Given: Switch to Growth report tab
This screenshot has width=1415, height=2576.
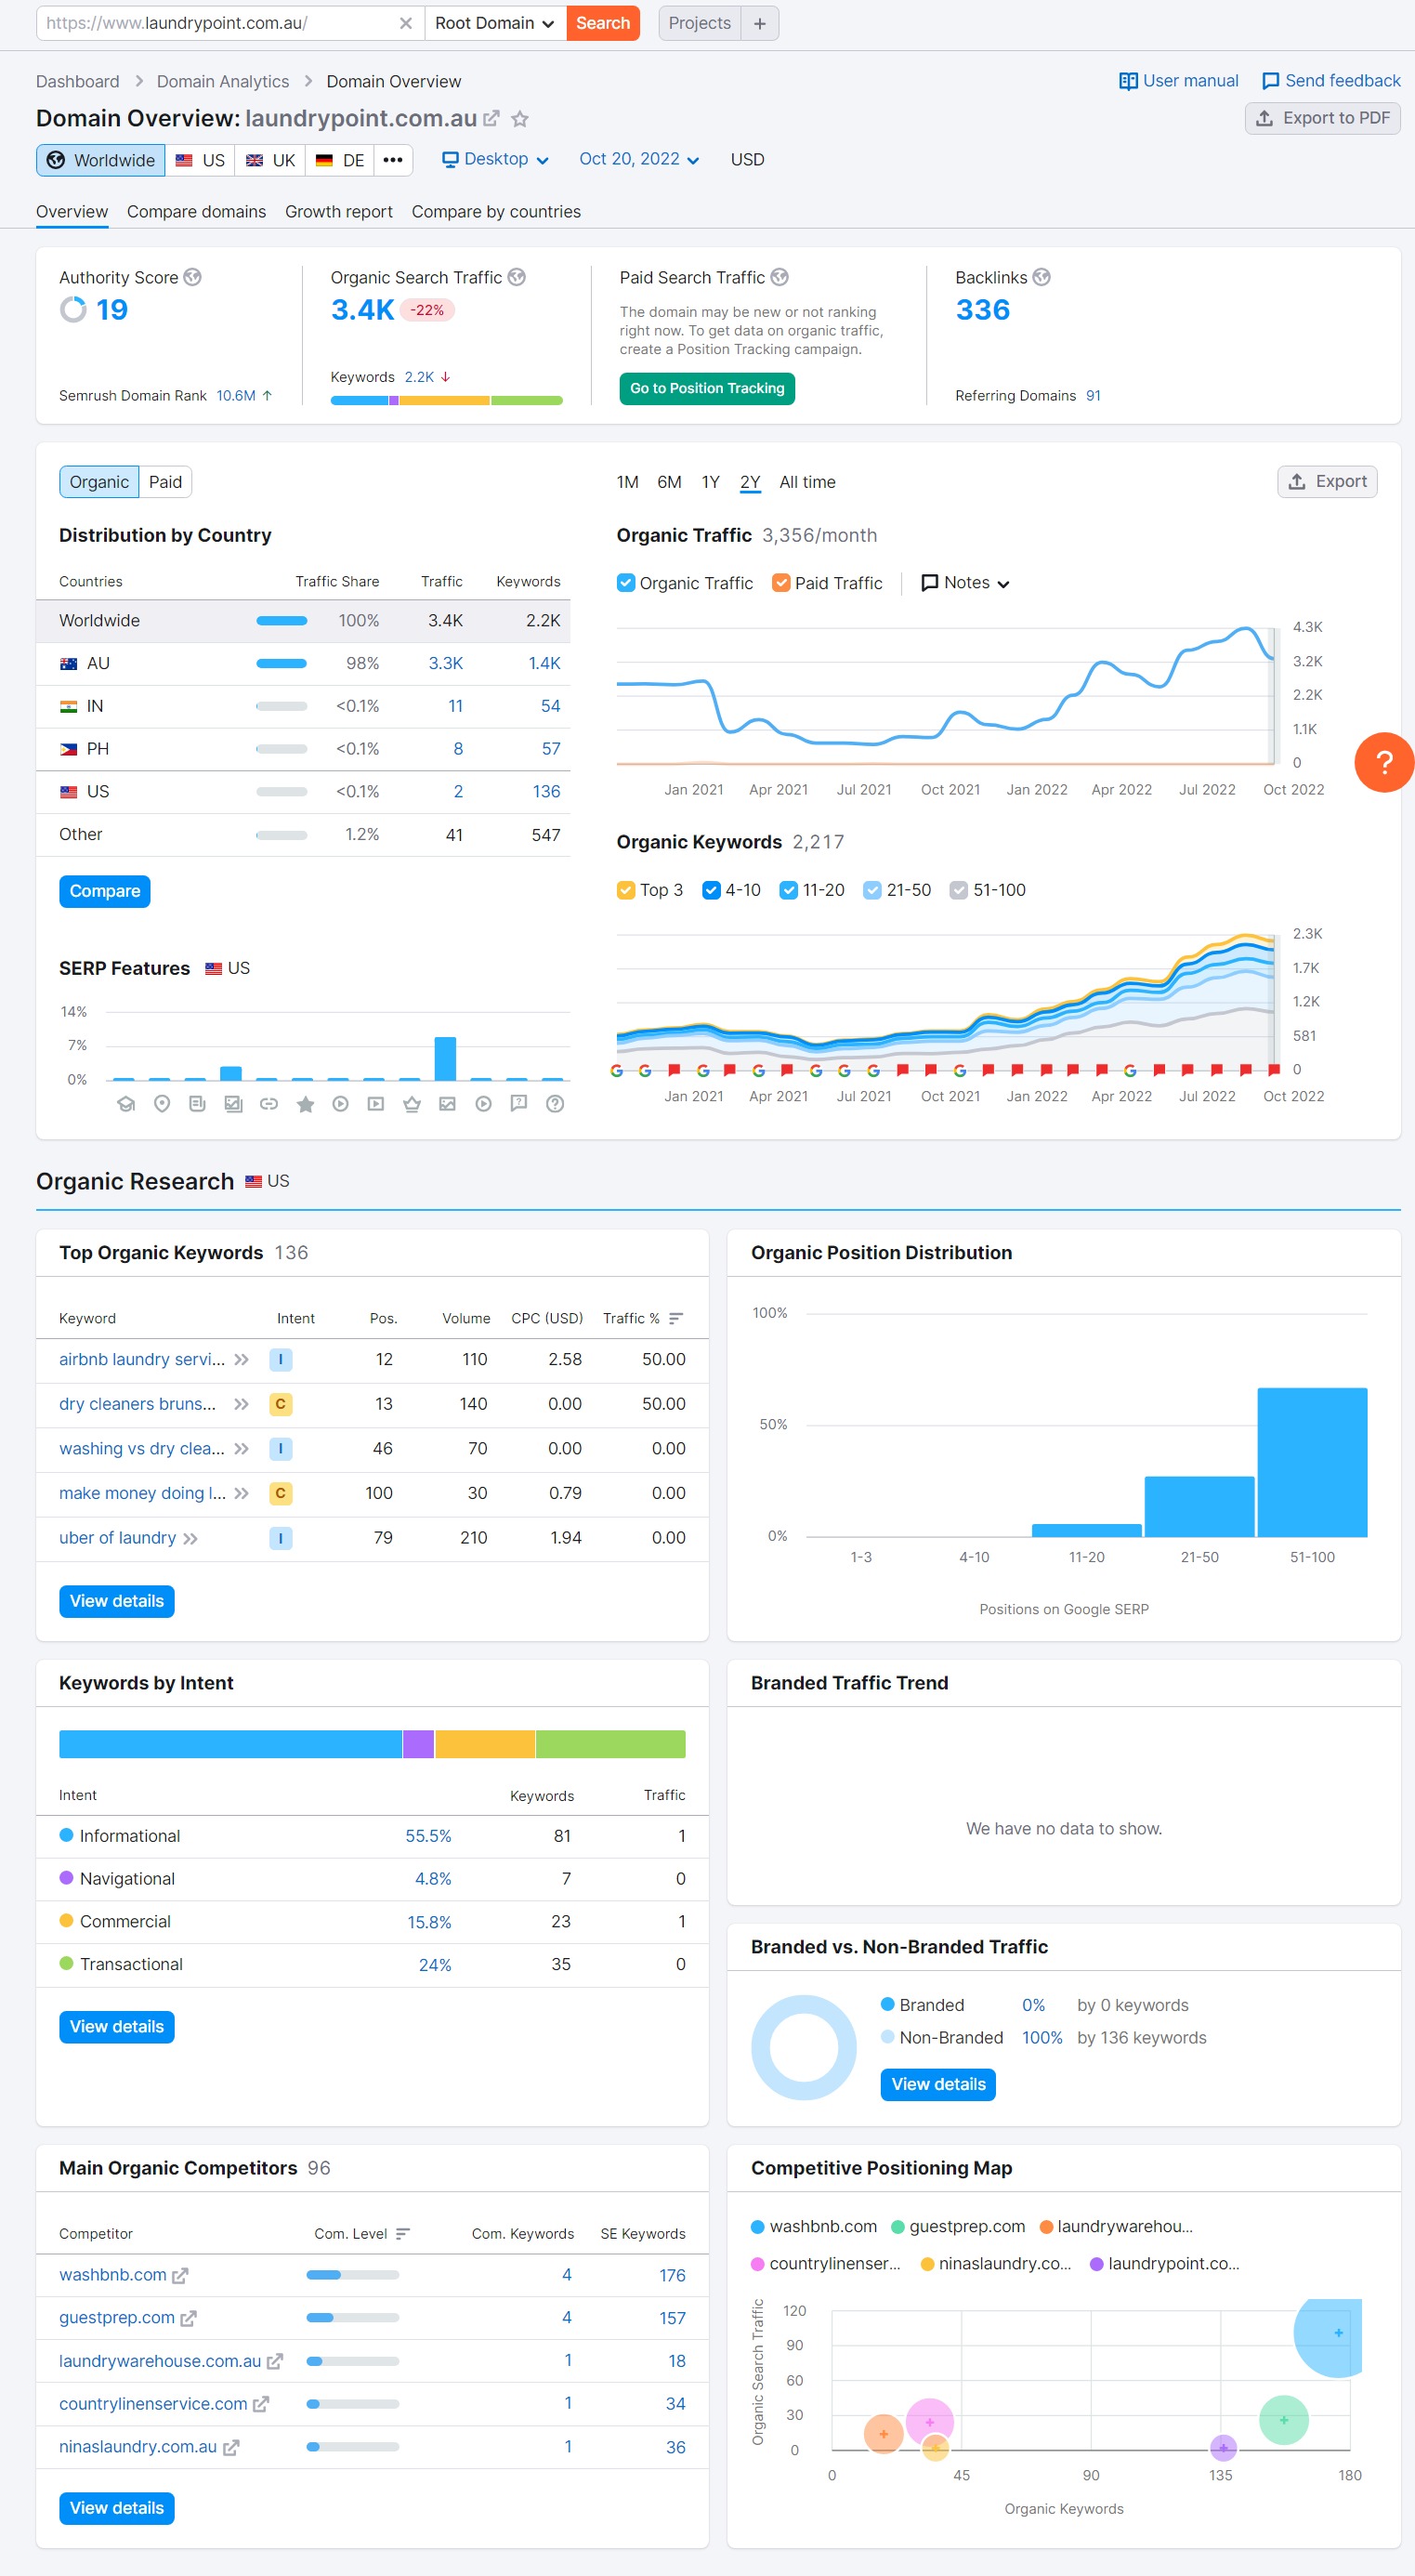Looking at the screenshot, I should [x=338, y=212].
